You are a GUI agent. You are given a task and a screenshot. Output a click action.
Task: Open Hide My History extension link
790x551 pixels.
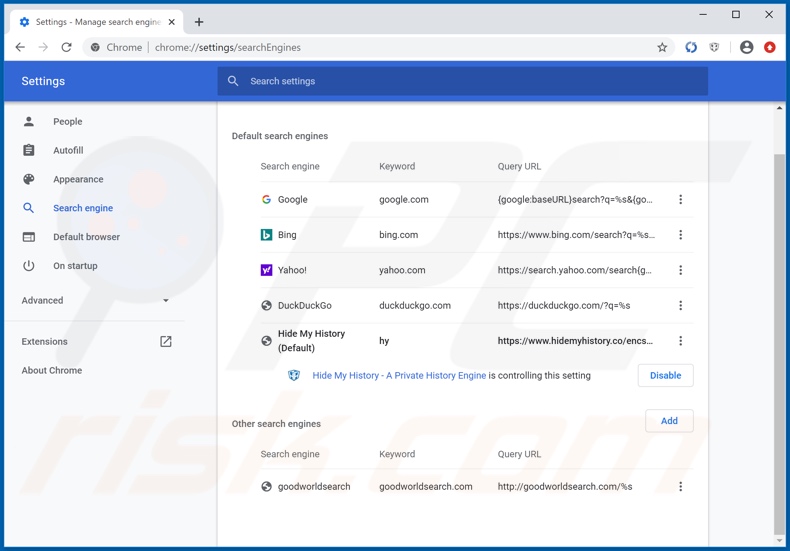399,375
